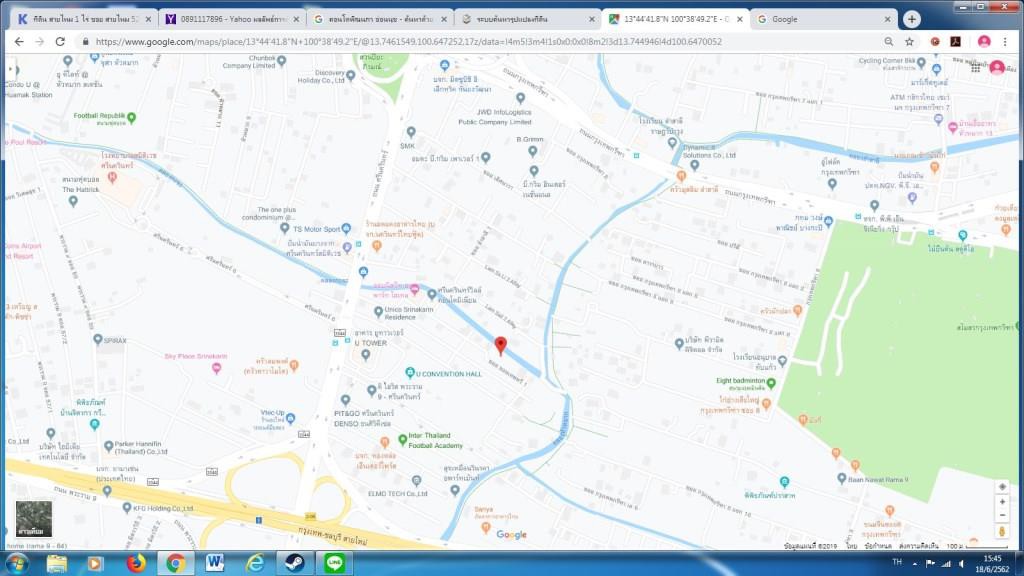
Task: Select the Parker Hannifin place pin
Action: (x=109, y=447)
